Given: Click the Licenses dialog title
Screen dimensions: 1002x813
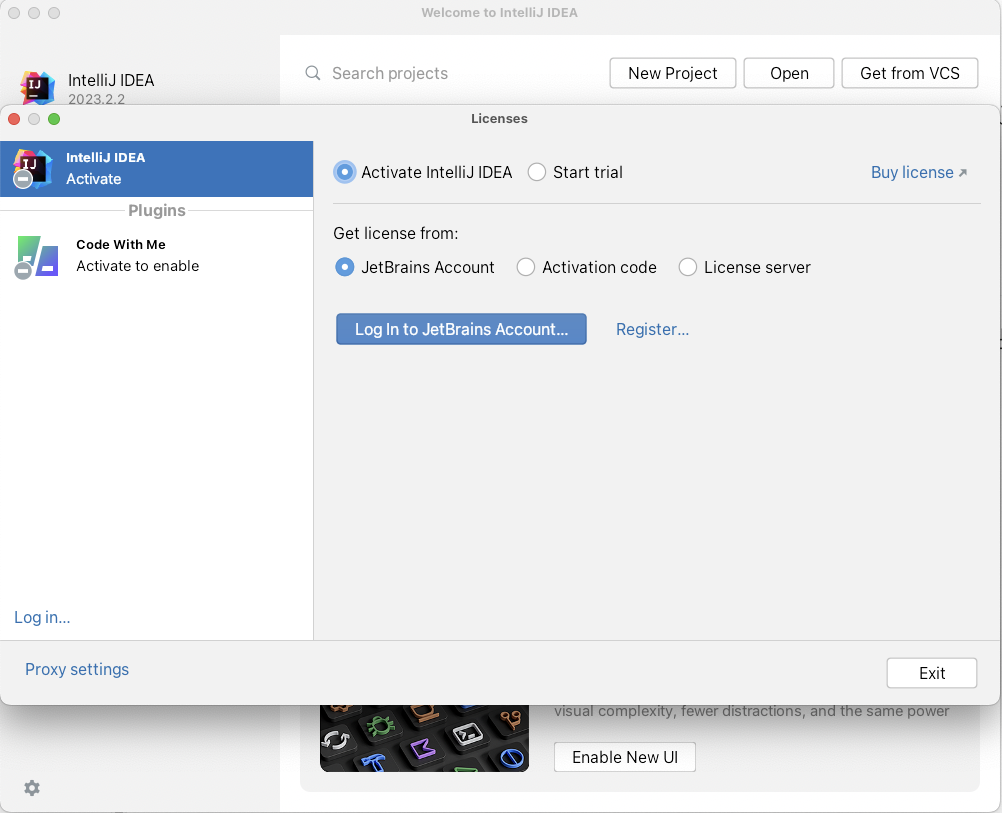Looking at the screenshot, I should tap(499, 118).
